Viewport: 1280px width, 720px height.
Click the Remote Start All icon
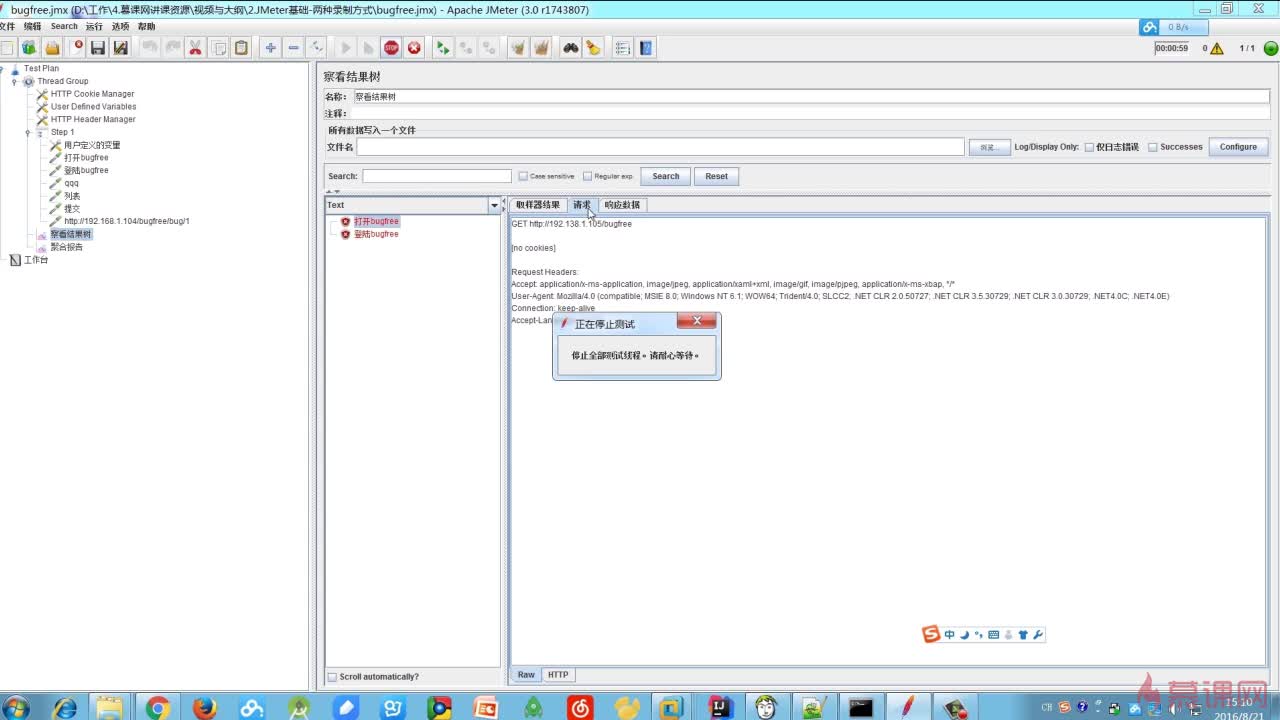pos(442,48)
